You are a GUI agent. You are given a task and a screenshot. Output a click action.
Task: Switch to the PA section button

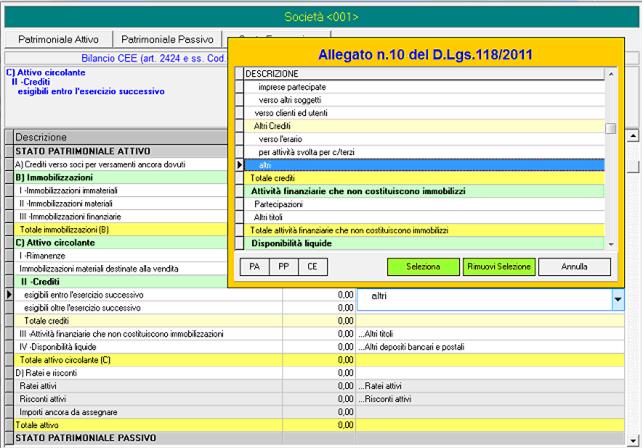pyautogui.click(x=254, y=267)
